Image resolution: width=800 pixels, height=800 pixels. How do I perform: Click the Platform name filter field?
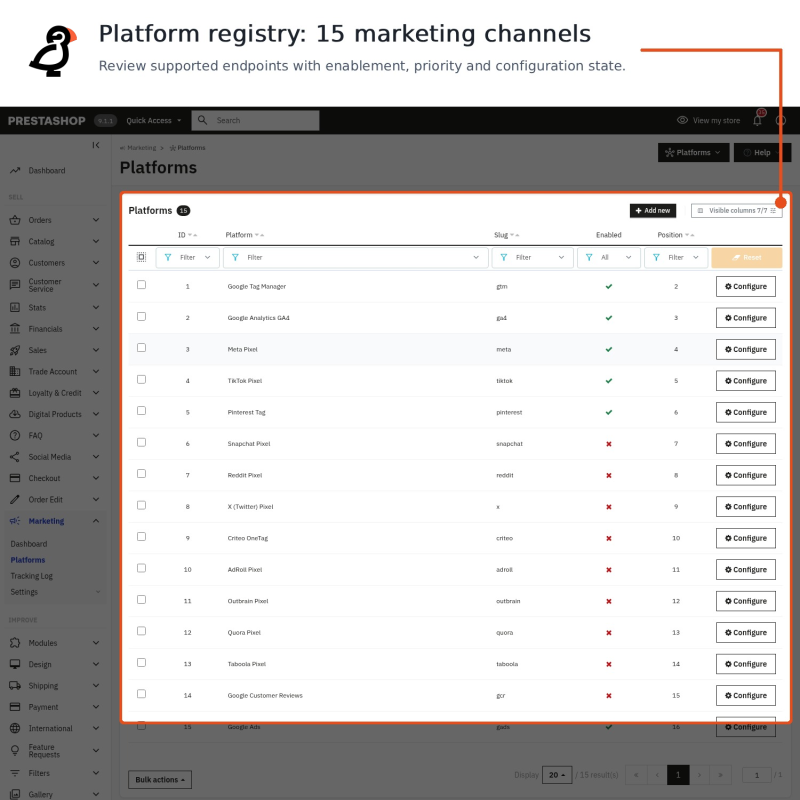356,258
